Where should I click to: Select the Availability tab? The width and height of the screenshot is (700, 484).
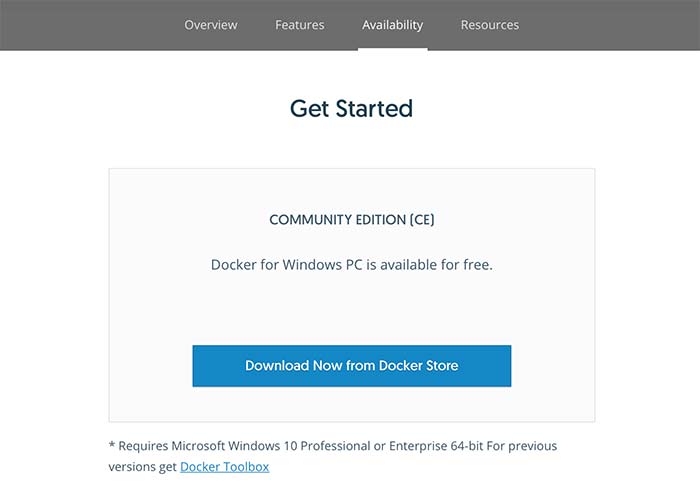tap(392, 25)
